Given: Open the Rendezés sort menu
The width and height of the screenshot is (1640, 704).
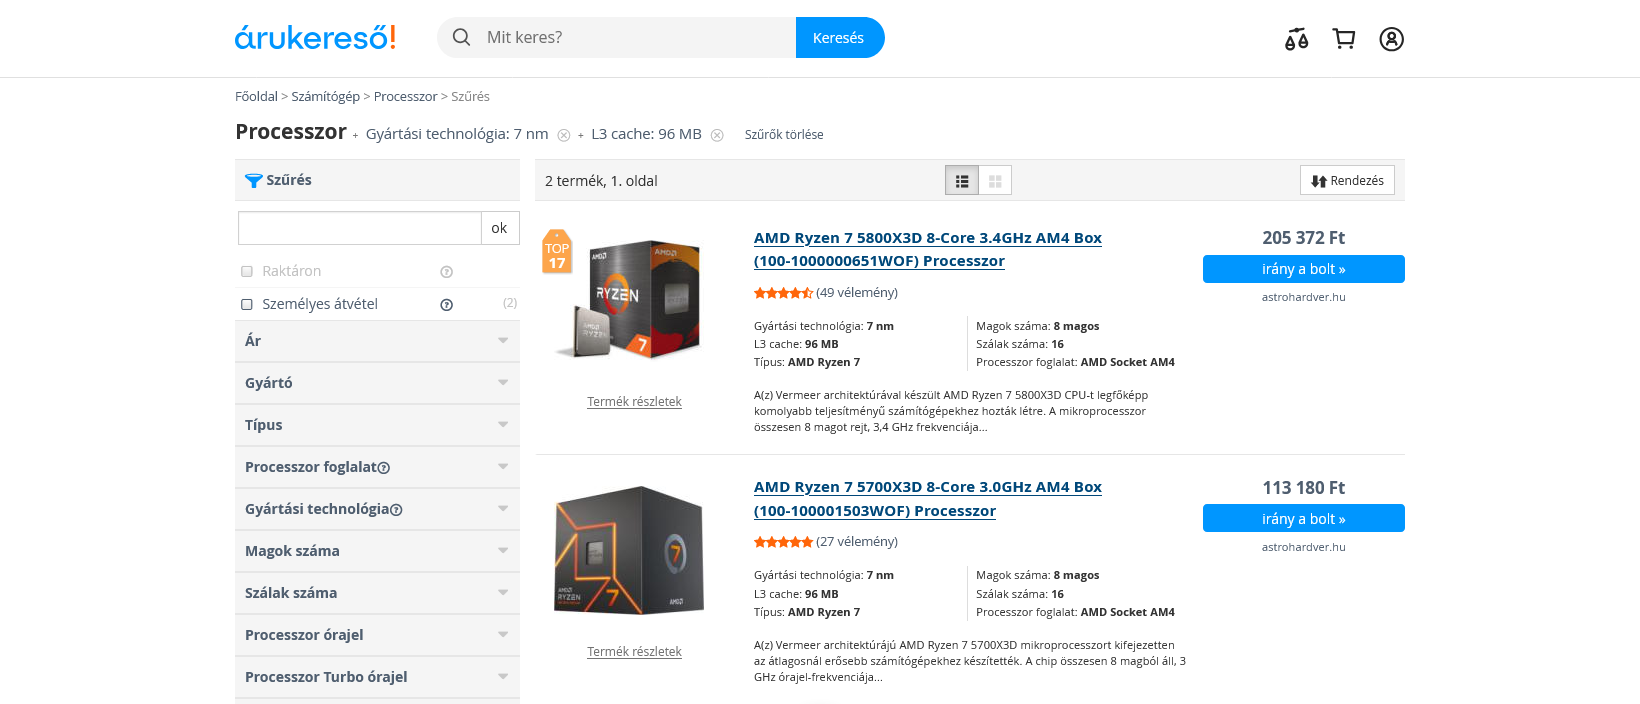Looking at the screenshot, I should pyautogui.click(x=1347, y=181).
